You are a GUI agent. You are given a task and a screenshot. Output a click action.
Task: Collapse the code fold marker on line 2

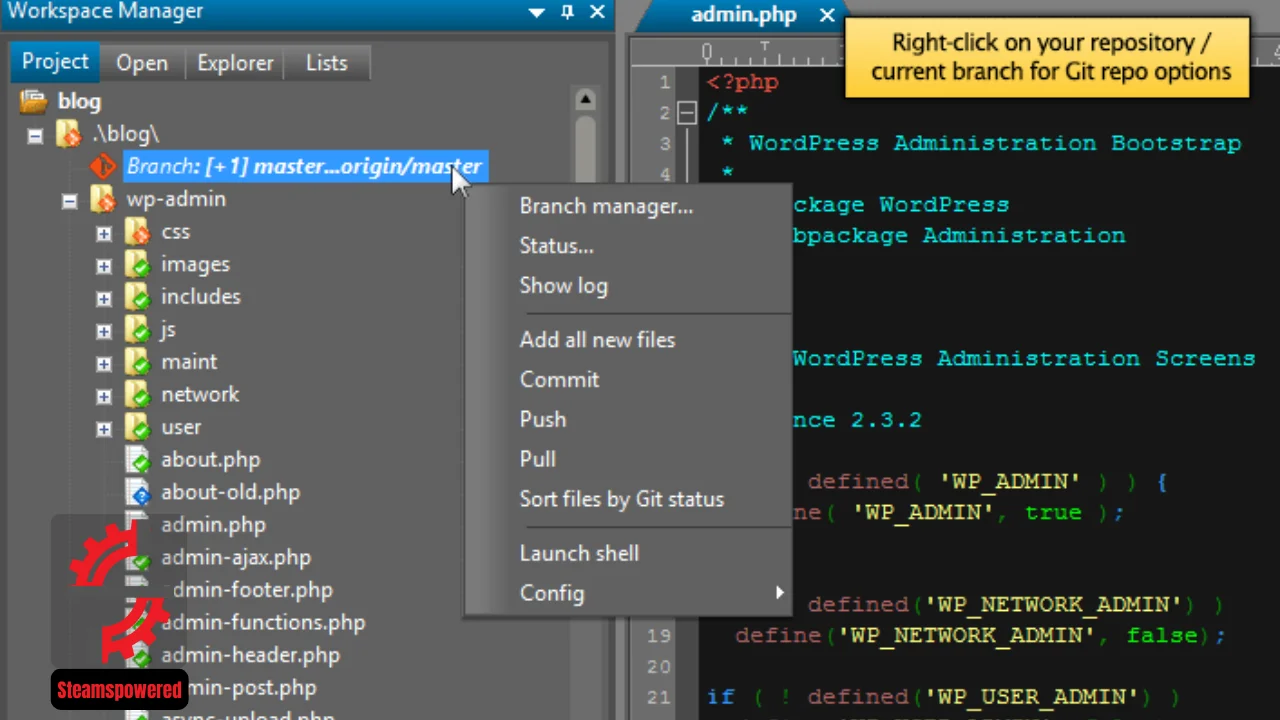[x=686, y=112]
